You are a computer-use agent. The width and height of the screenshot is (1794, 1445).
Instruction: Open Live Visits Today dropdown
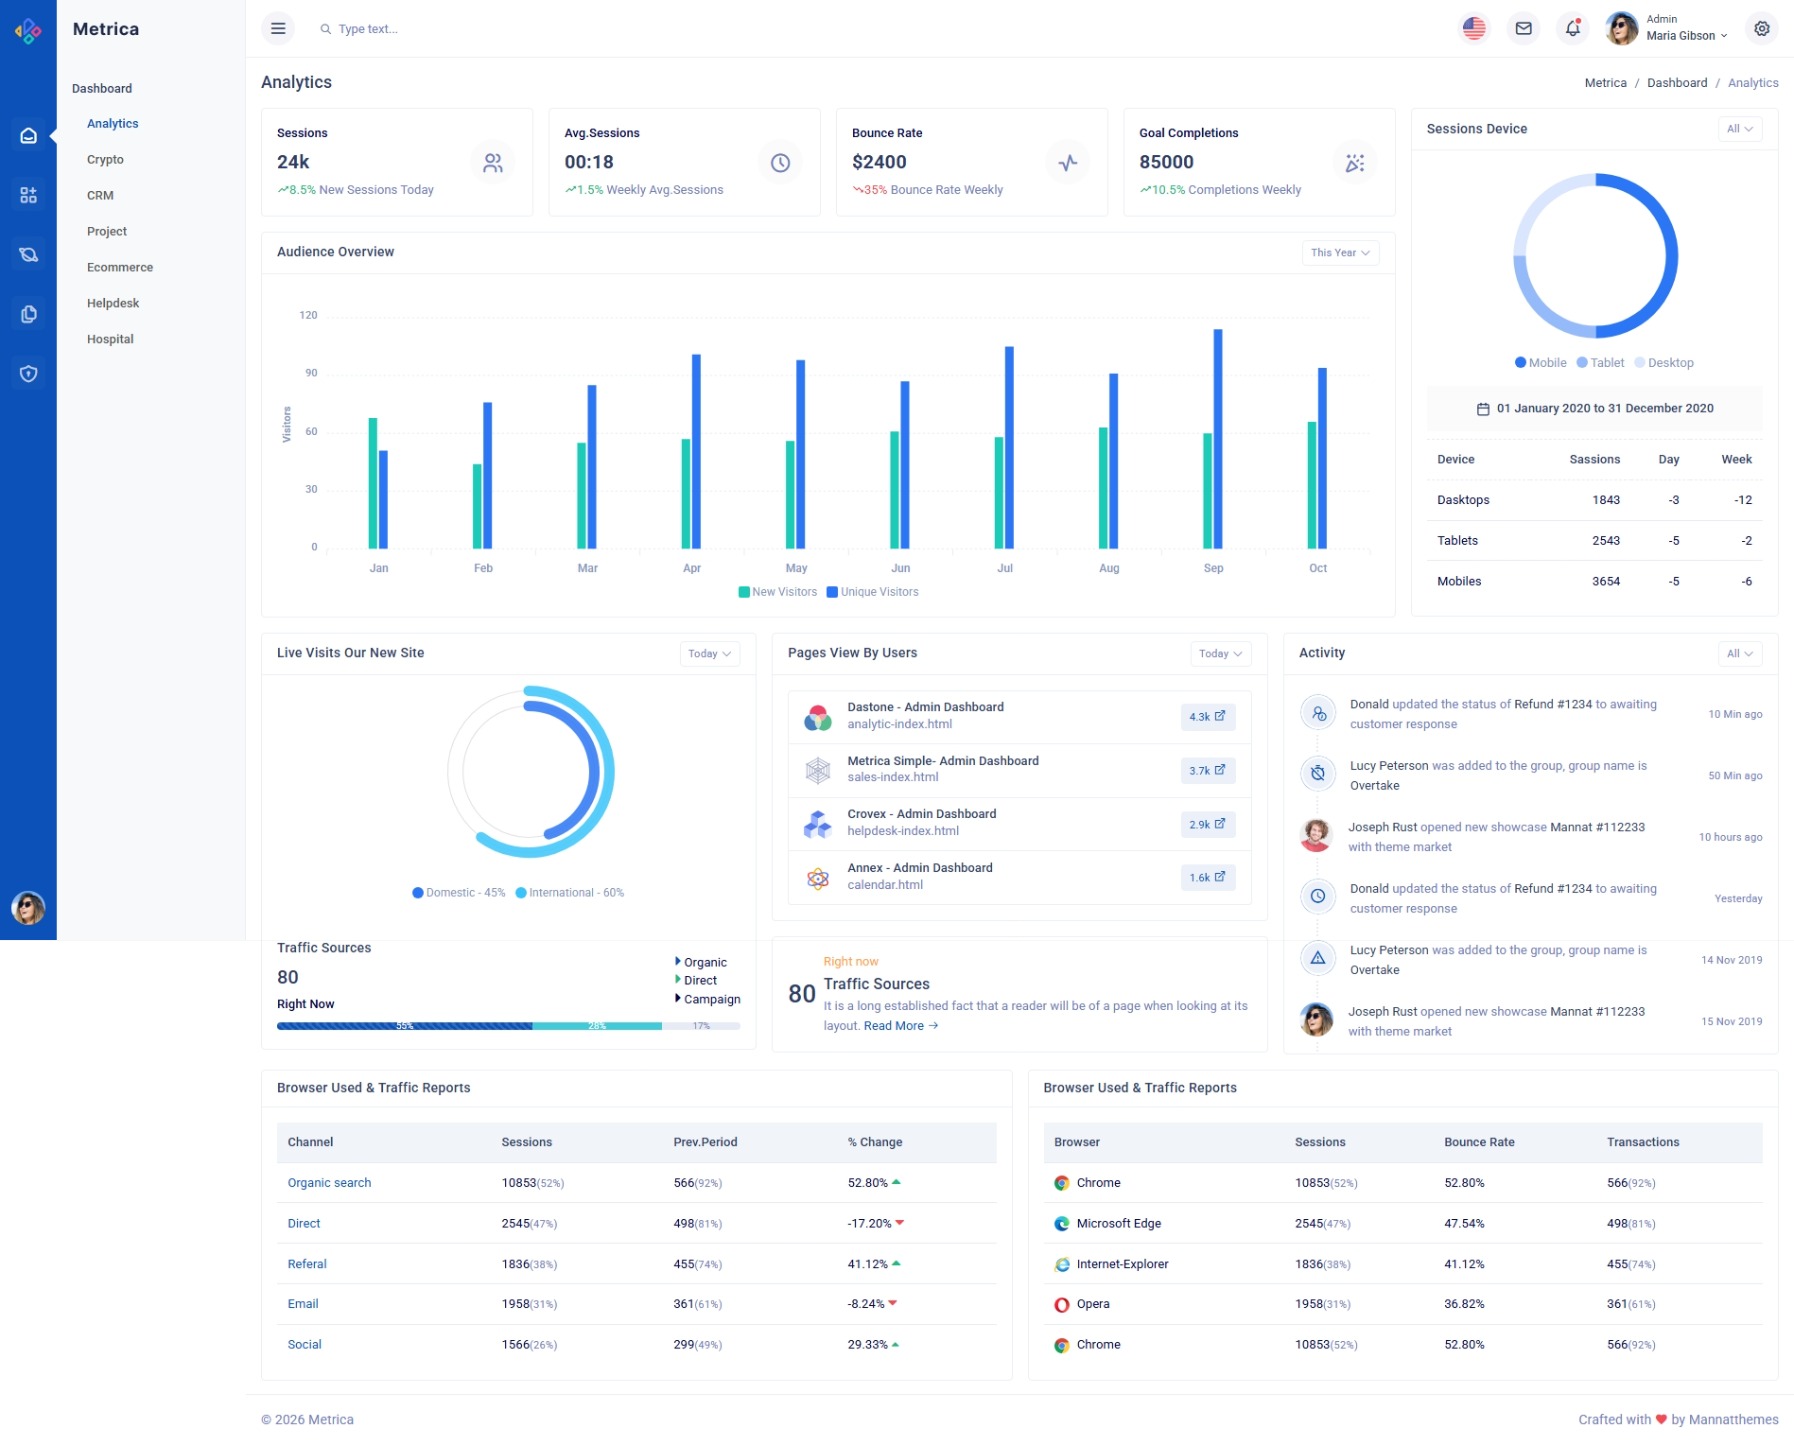pyautogui.click(x=710, y=654)
